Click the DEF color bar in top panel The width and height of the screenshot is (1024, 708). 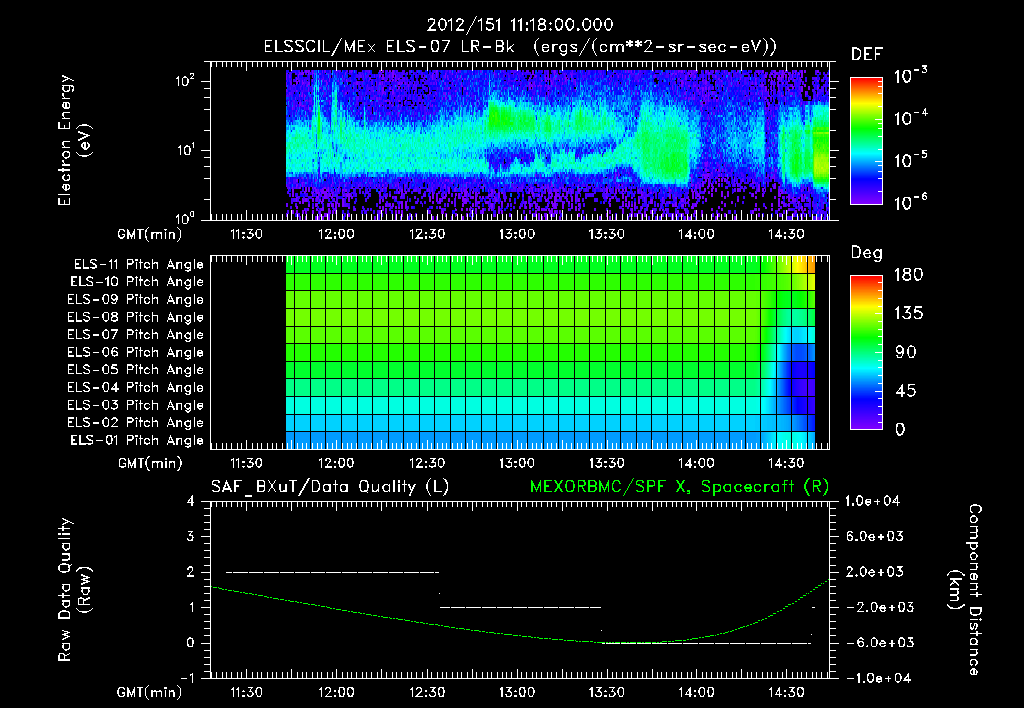866,141
